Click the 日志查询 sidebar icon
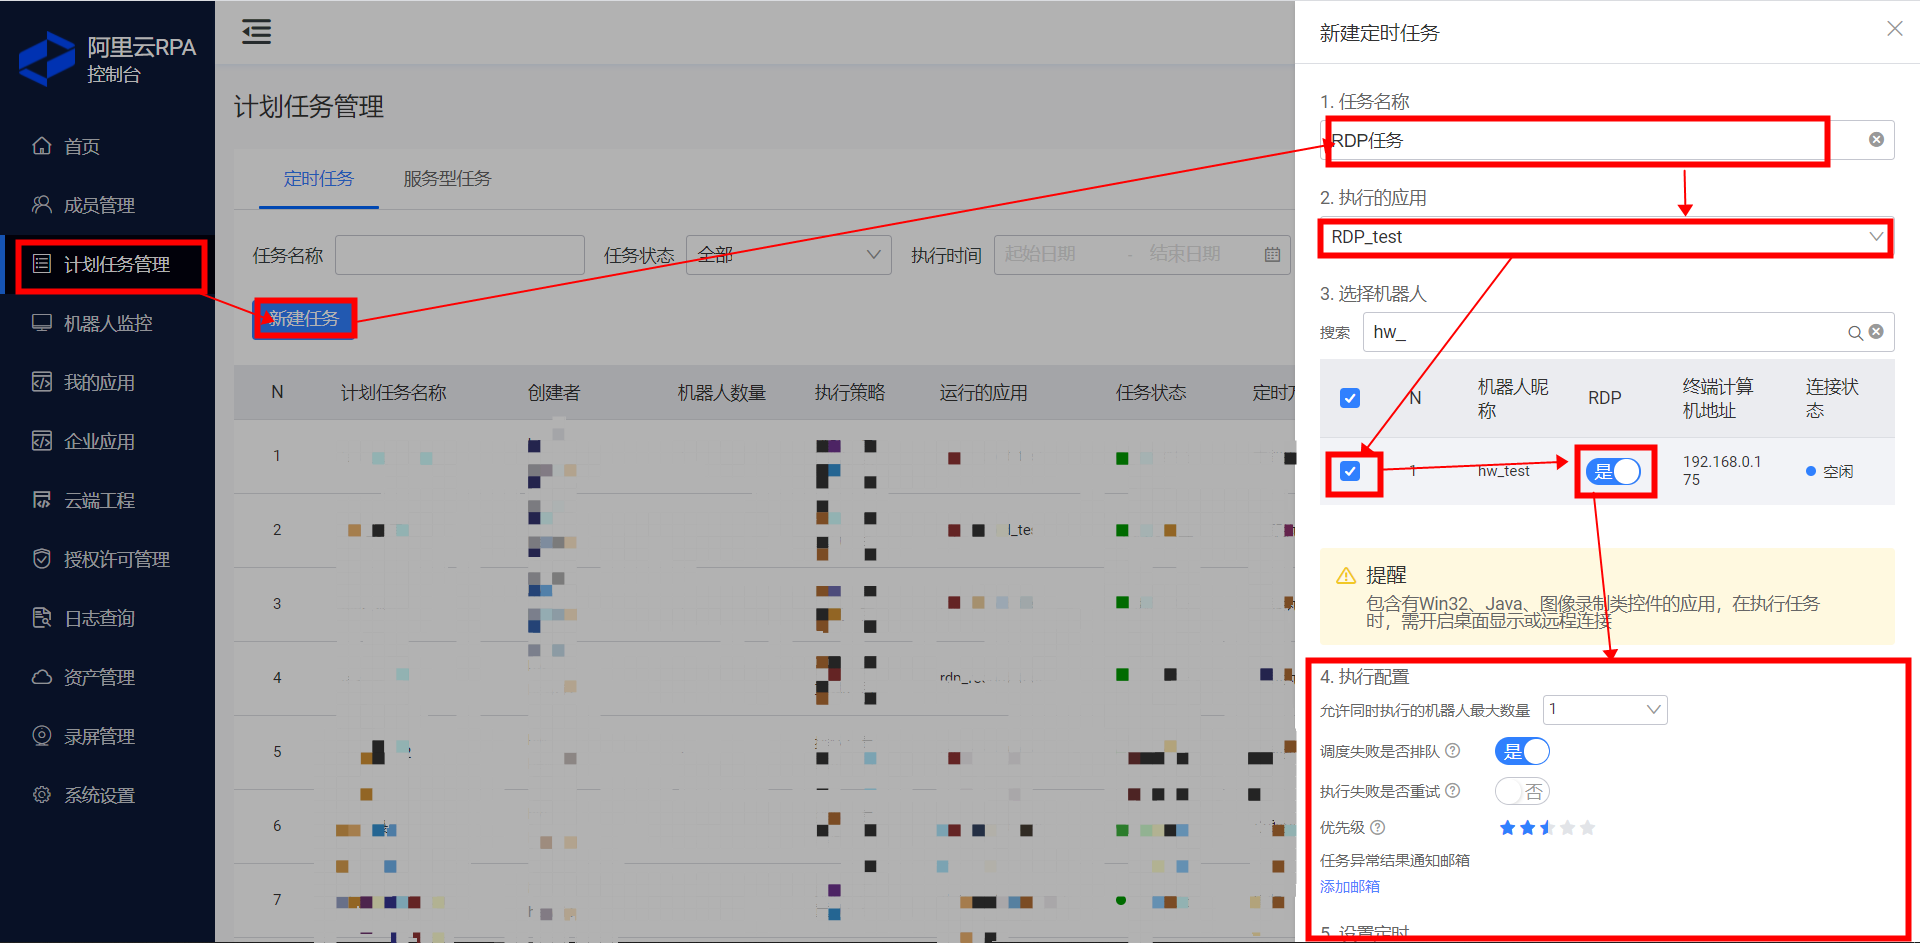The image size is (1920, 943). [x=42, y=618]
